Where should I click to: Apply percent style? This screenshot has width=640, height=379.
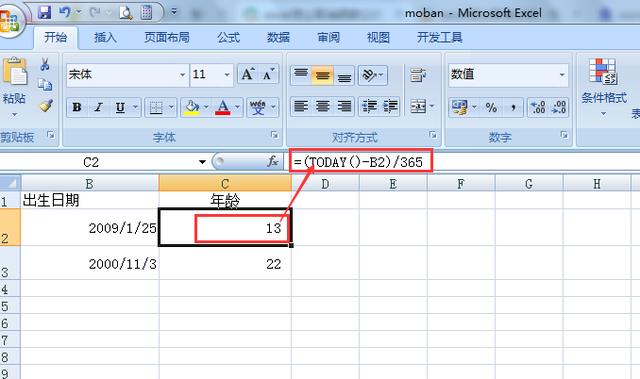[x=491, y=107]
